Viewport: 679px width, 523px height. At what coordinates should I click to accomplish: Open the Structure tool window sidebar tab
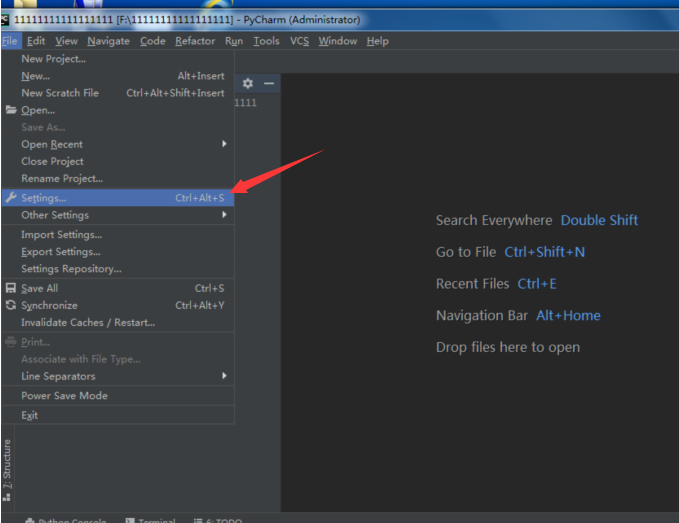tap(7, 470)
